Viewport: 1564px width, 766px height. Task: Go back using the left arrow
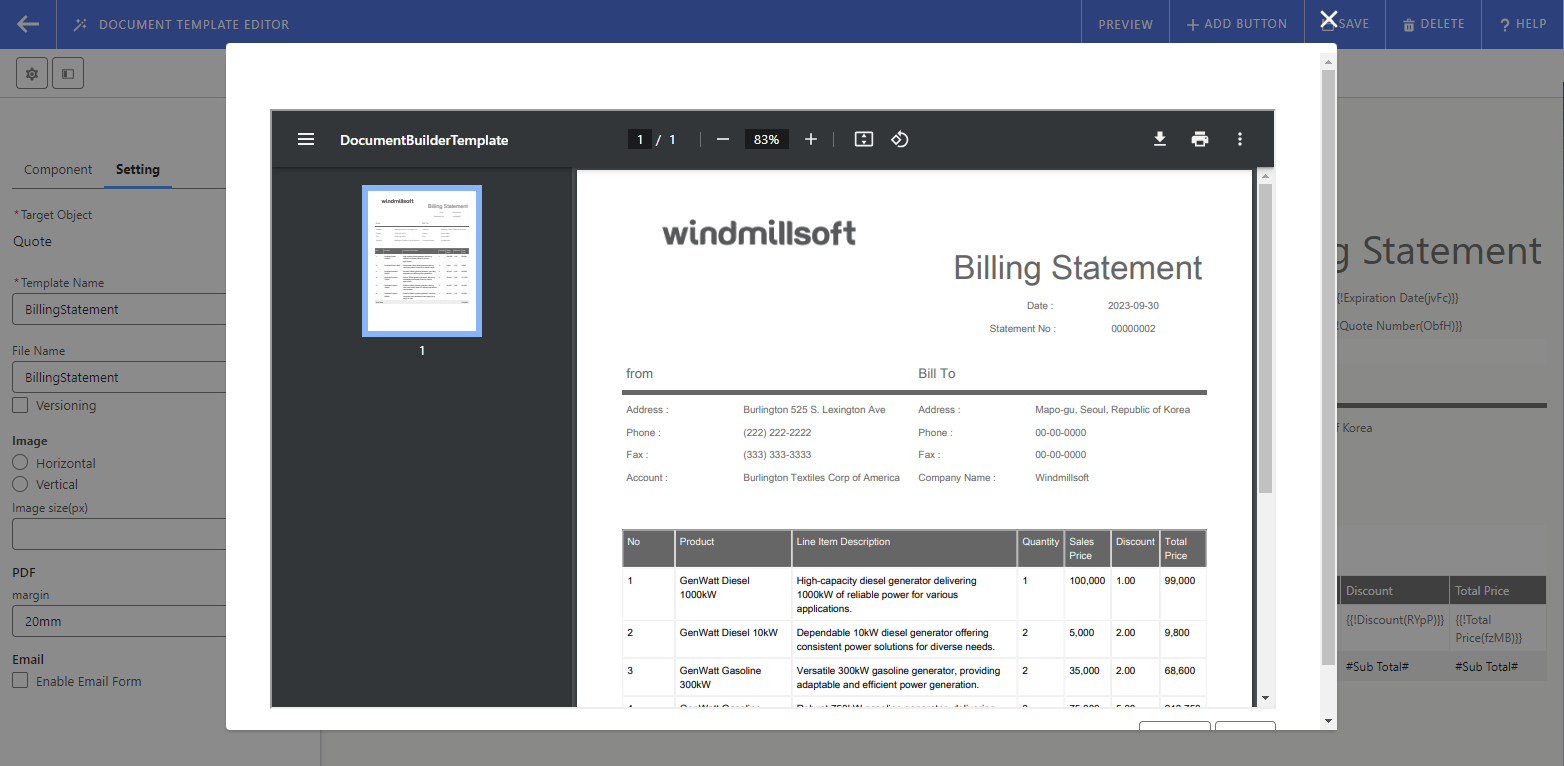click(28, 24)
